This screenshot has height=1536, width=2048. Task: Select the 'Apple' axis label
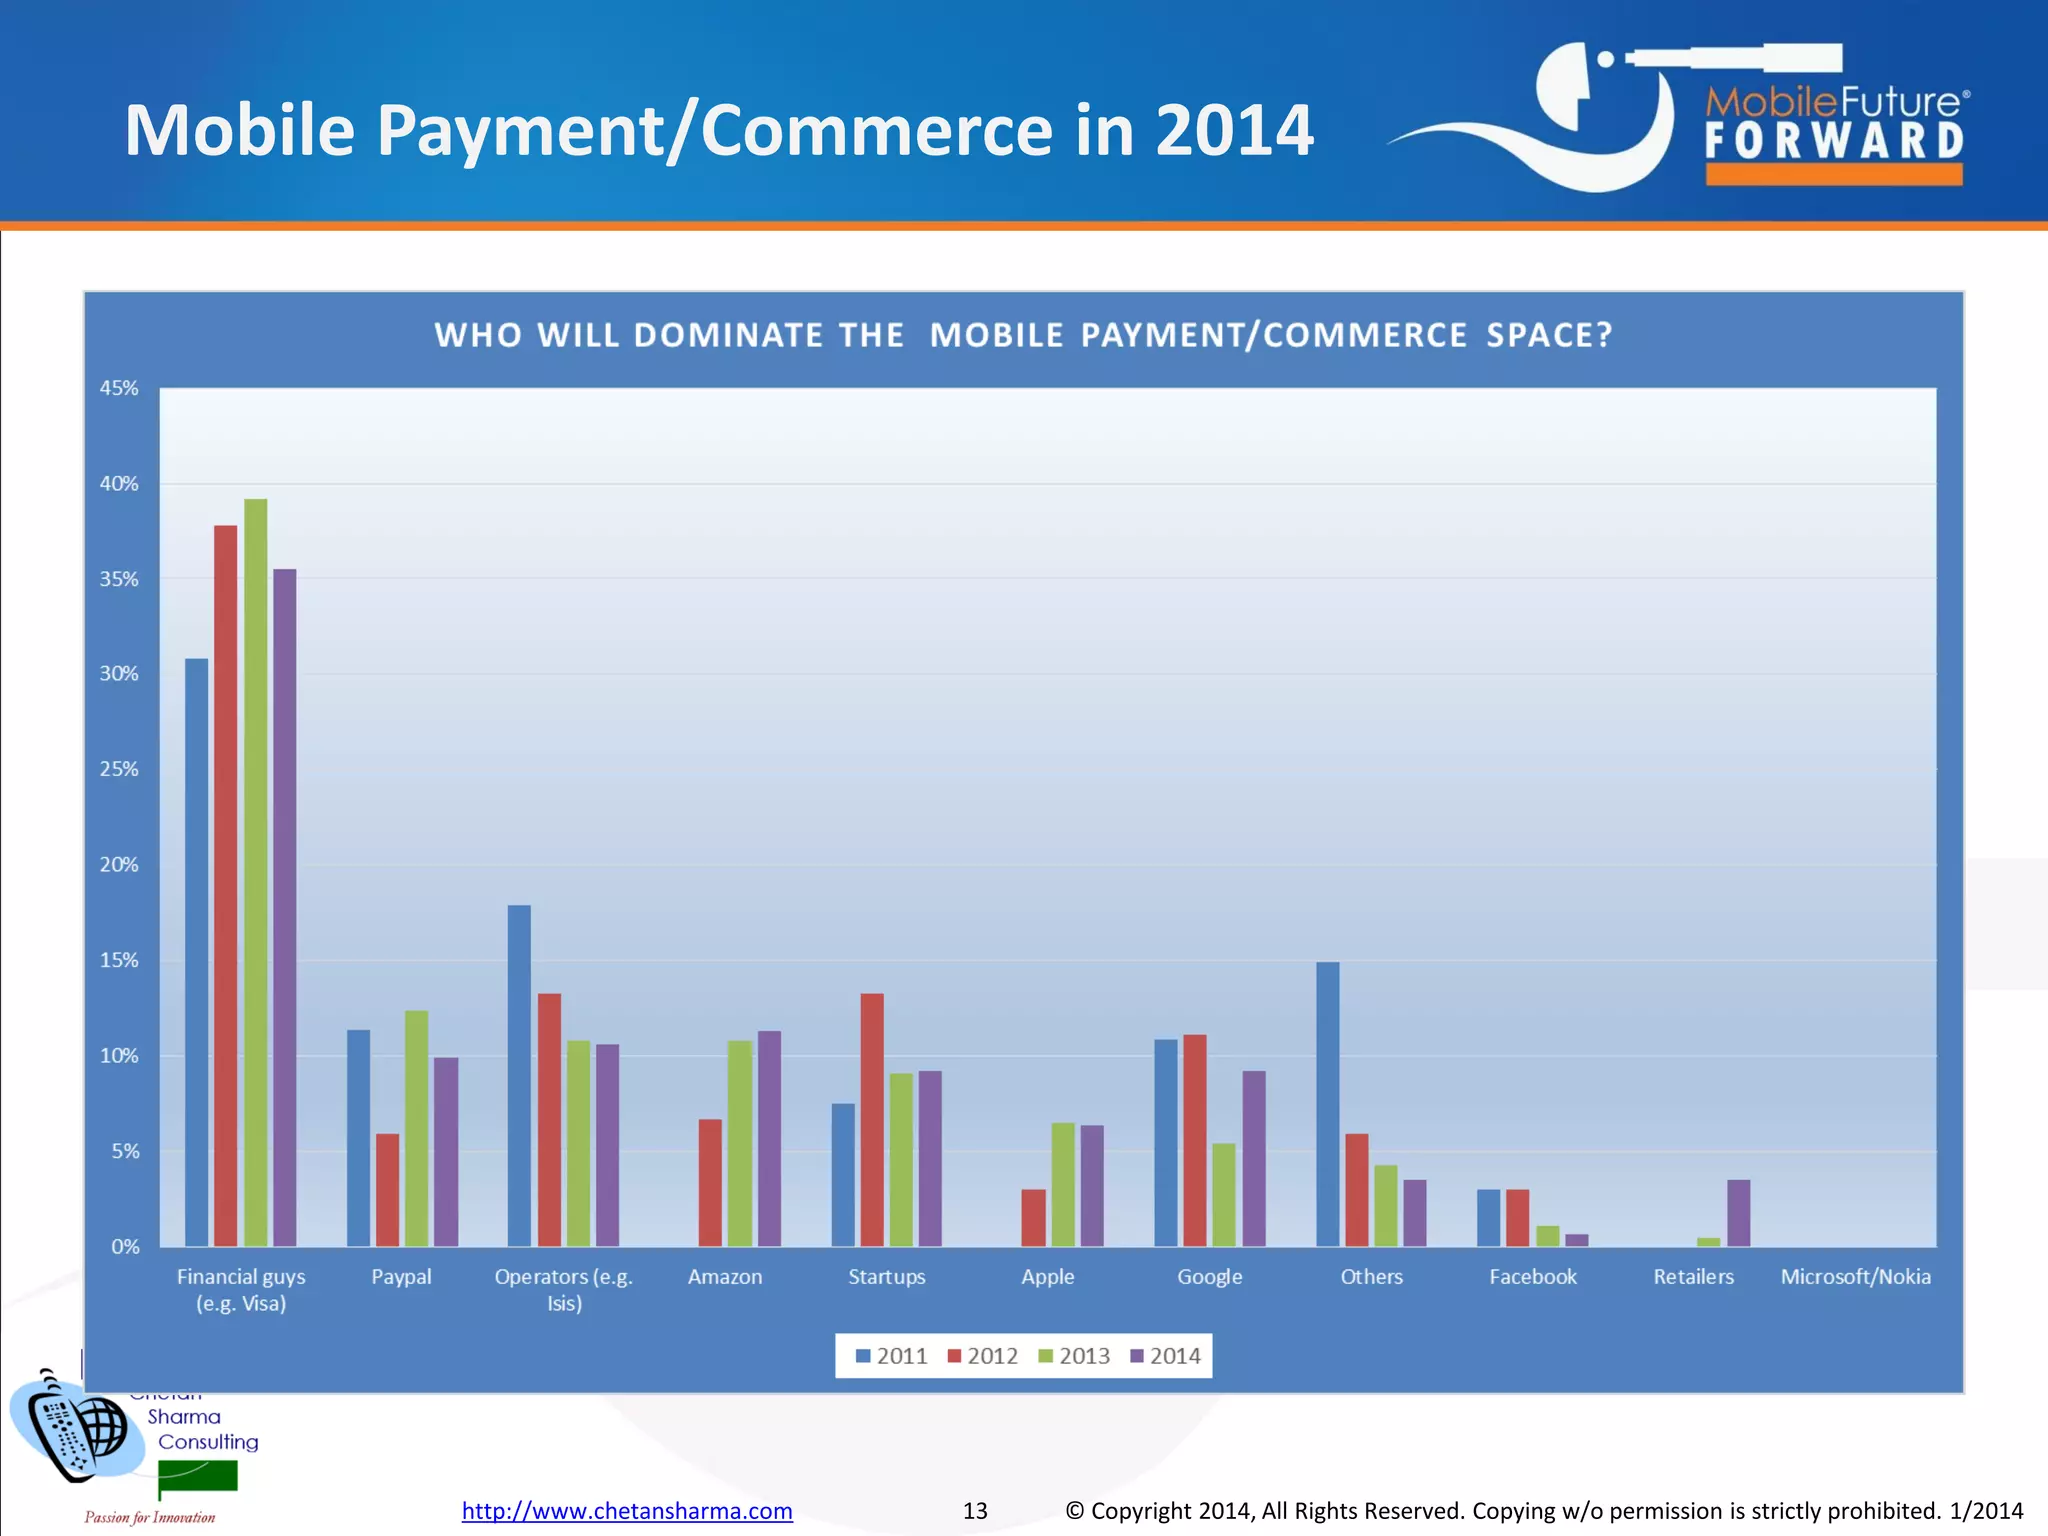1048,1277
